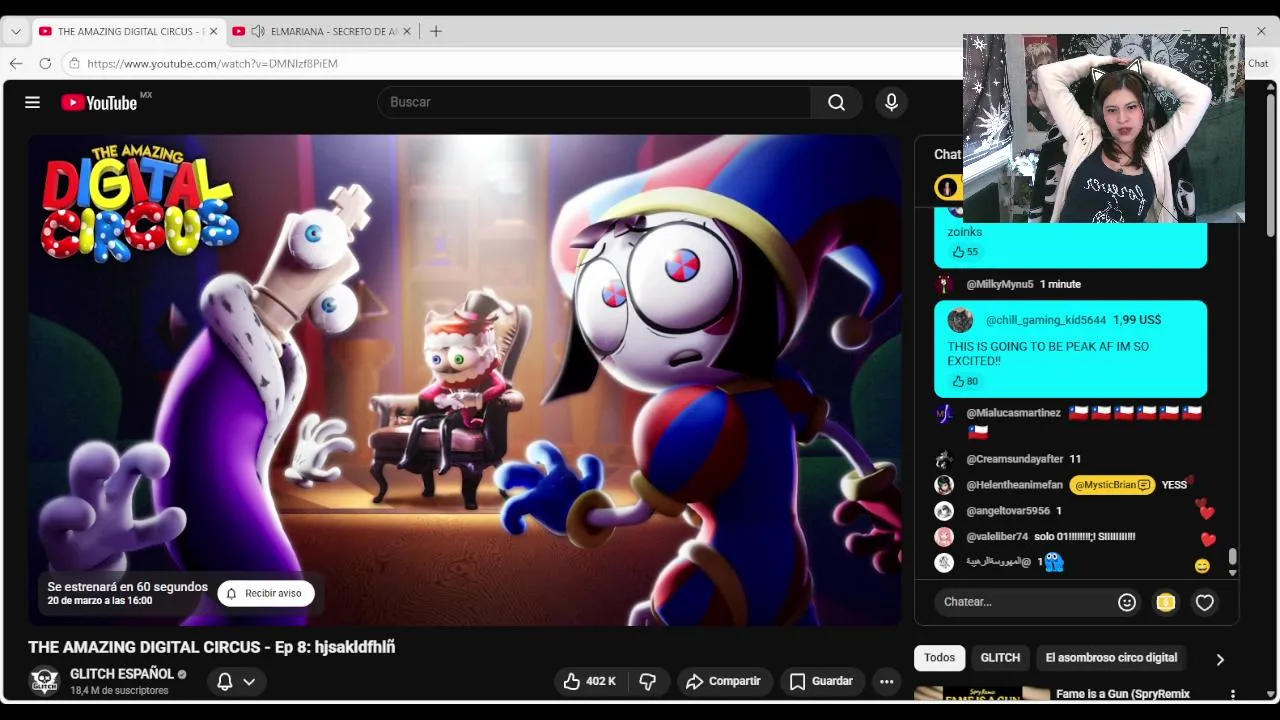Click in Chatear message box
This screenshot has width=1280, height=720.
1025,602
